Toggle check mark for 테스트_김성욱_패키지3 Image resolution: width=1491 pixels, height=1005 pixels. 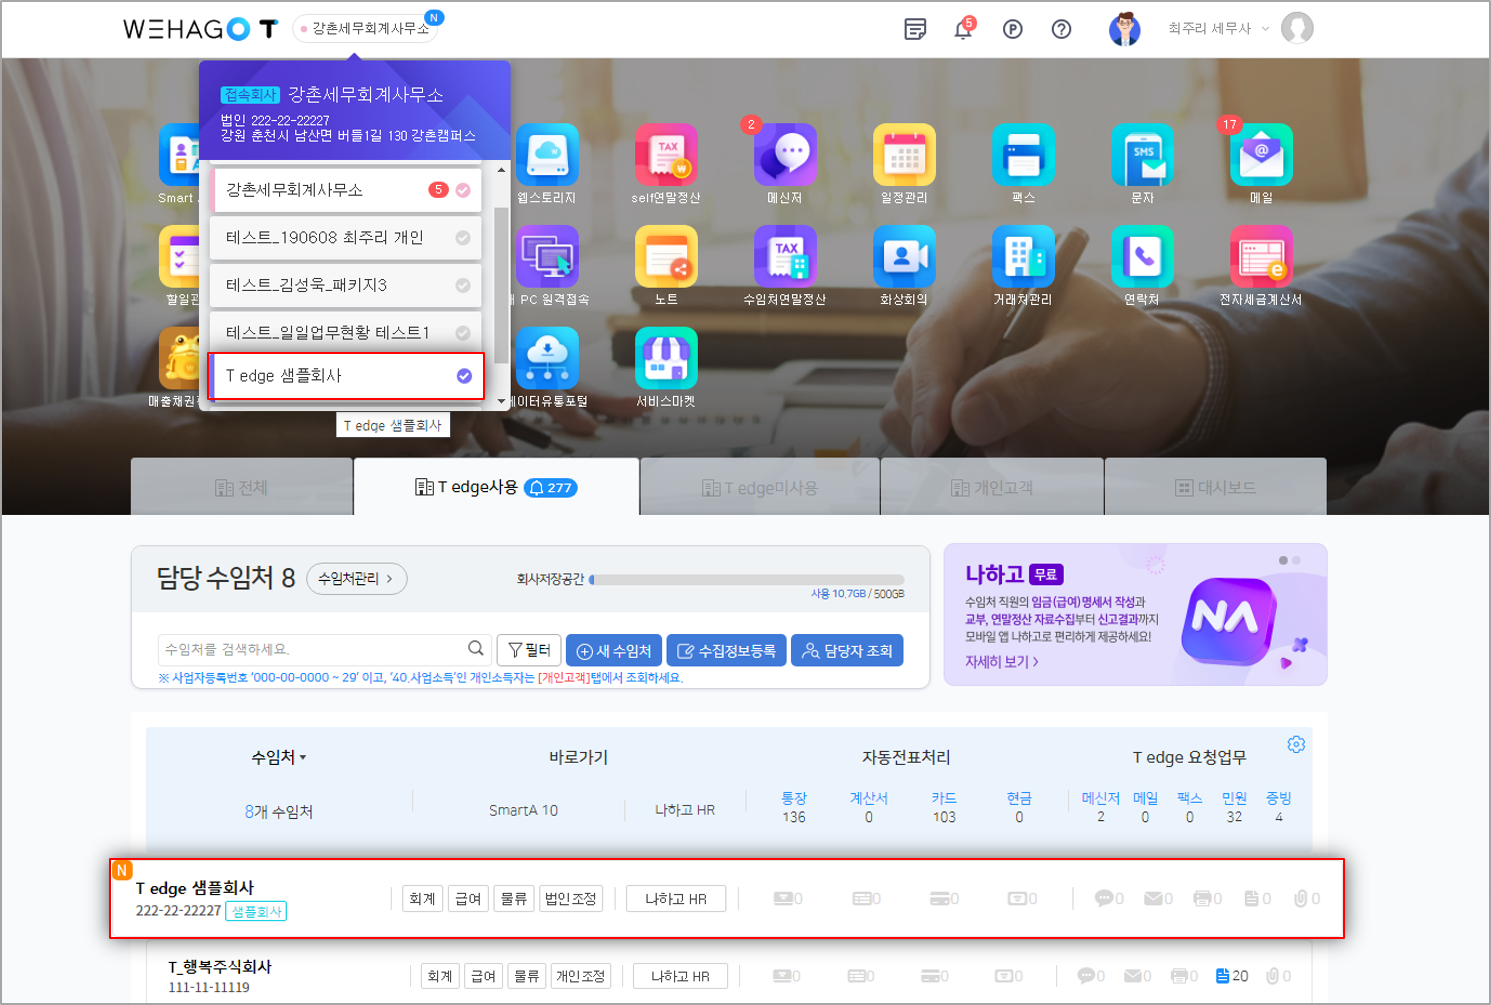[x=463, y=286]
